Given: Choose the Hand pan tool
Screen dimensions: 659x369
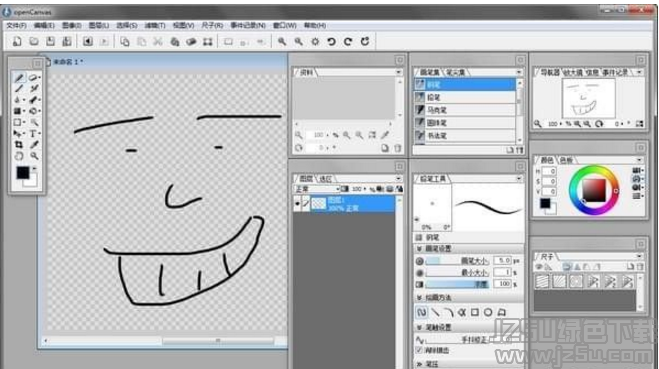Looking at the screenshot, I should 18,156.
